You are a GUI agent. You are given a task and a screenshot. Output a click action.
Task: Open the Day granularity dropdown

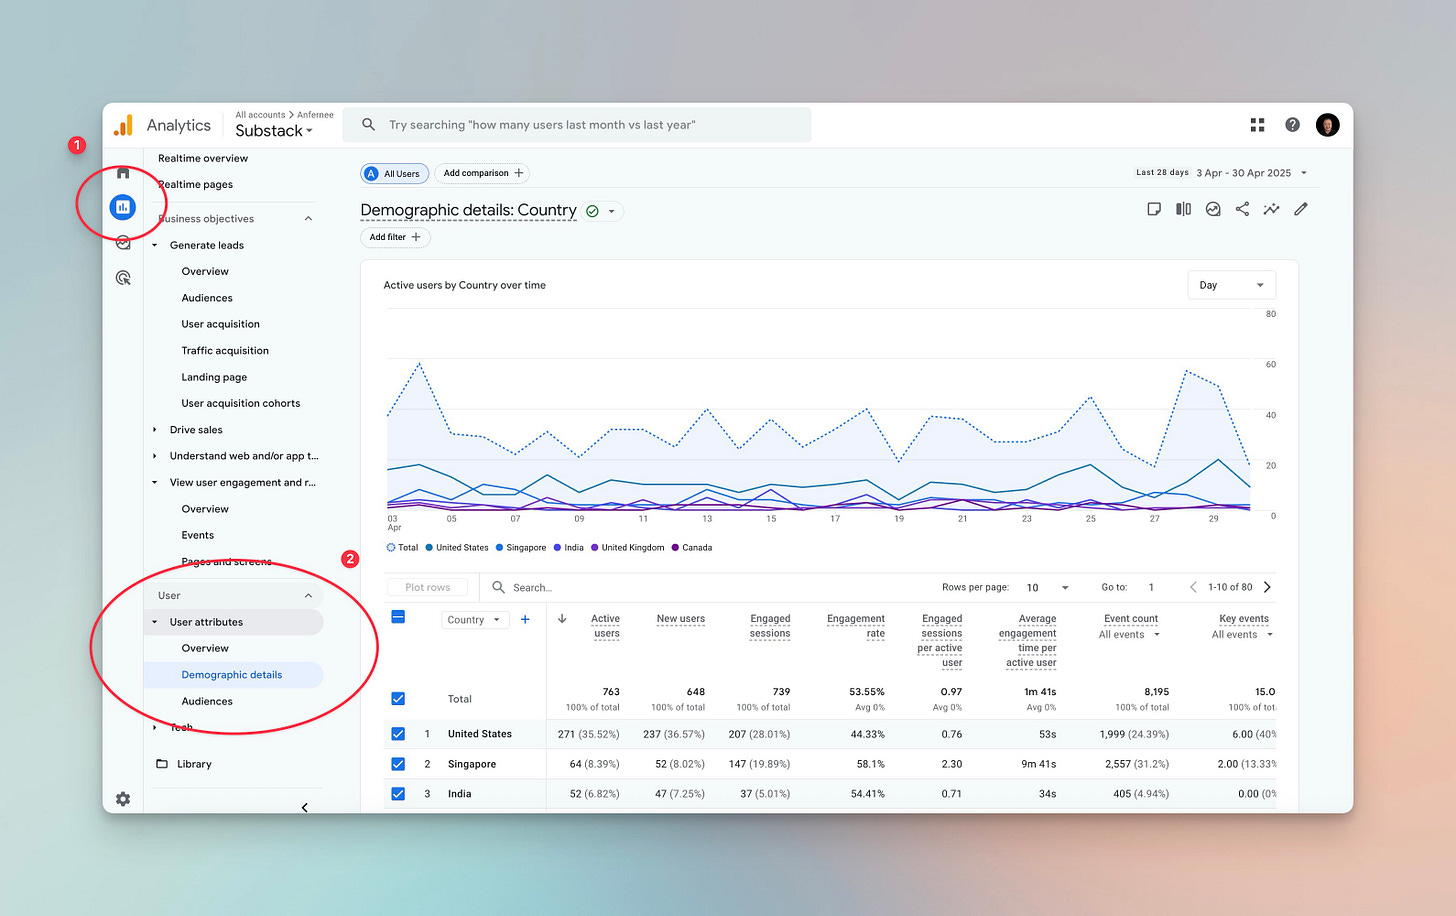coord(1232,285)
